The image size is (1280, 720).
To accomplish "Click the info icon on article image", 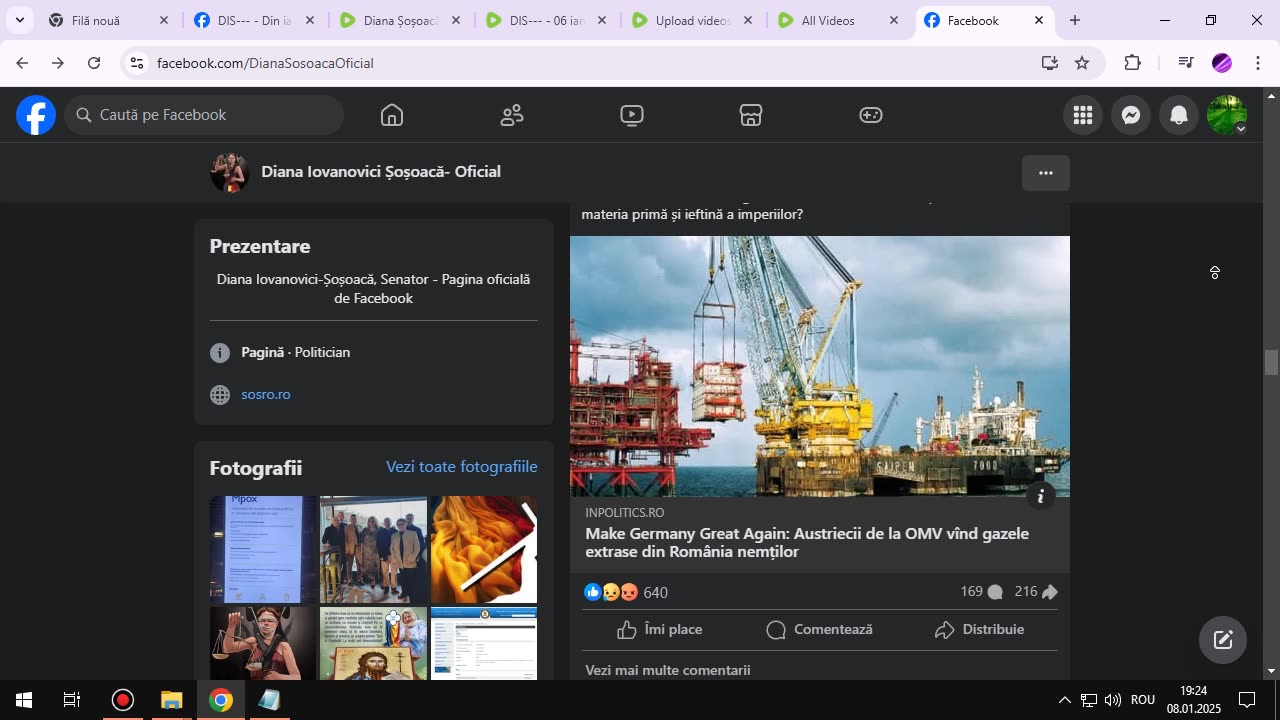I will [x=1041, y=496].
